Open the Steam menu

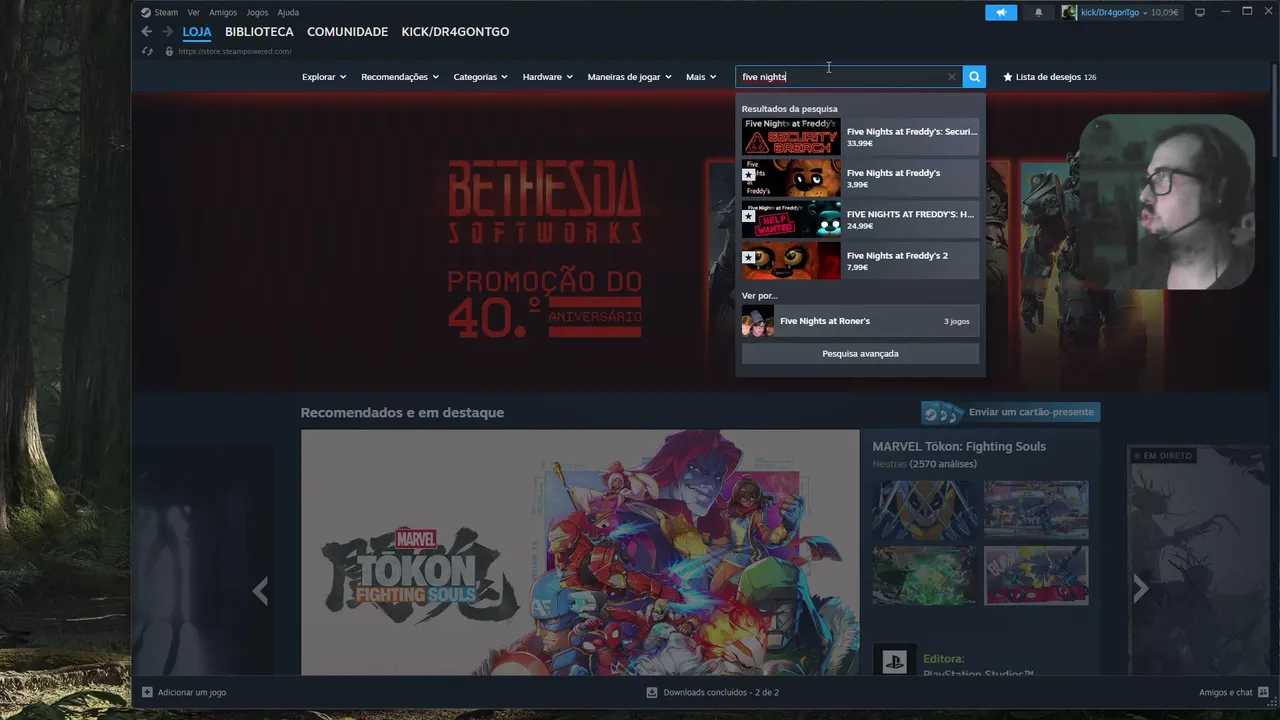tap(165, 12)
